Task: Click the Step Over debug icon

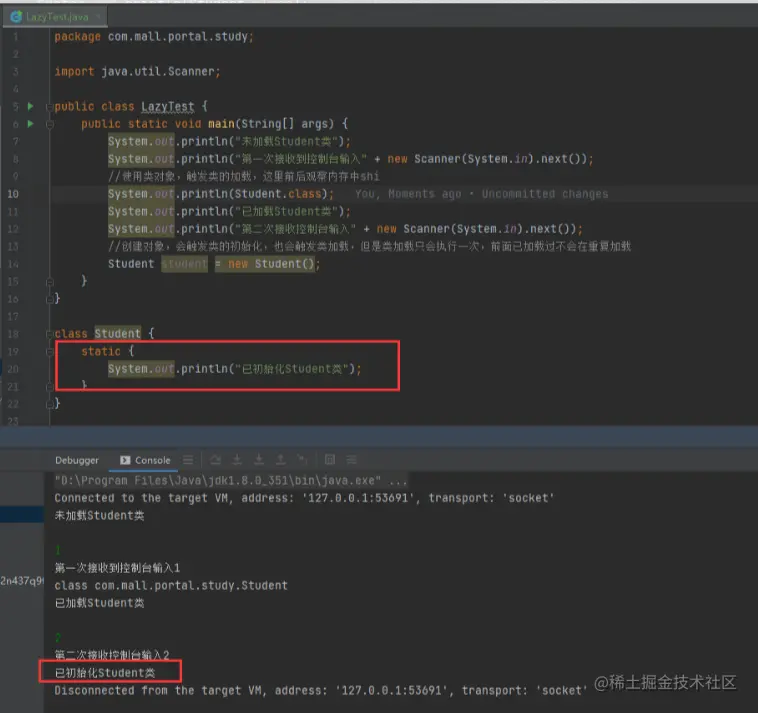Action: point(216,460)
